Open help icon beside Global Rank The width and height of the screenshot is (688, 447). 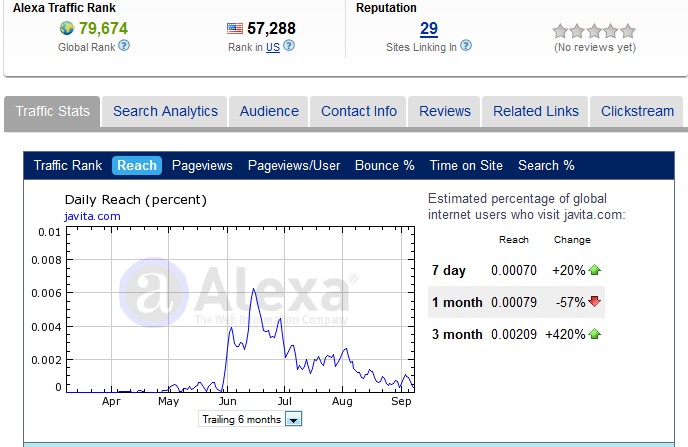click(x=124, y=46)
